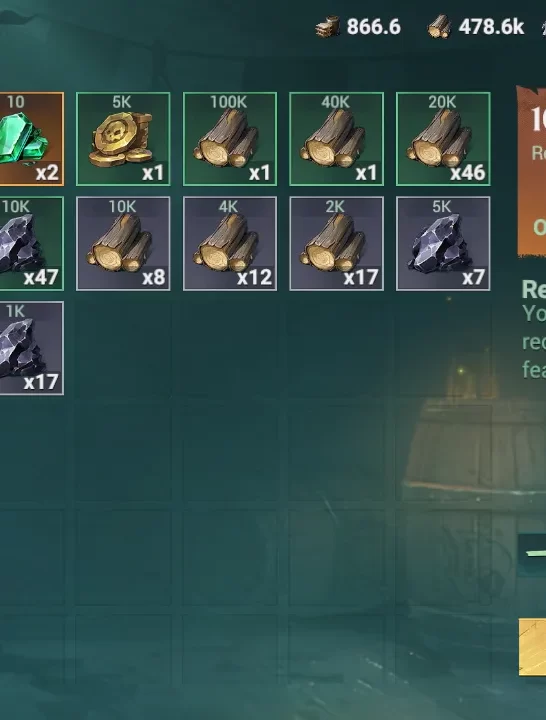
Task: Click the yellow button at bottom right
Action: point(533,647)
